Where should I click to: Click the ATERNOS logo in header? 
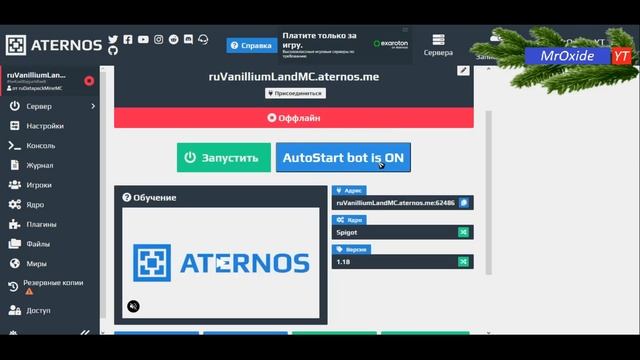coord(54,45)
